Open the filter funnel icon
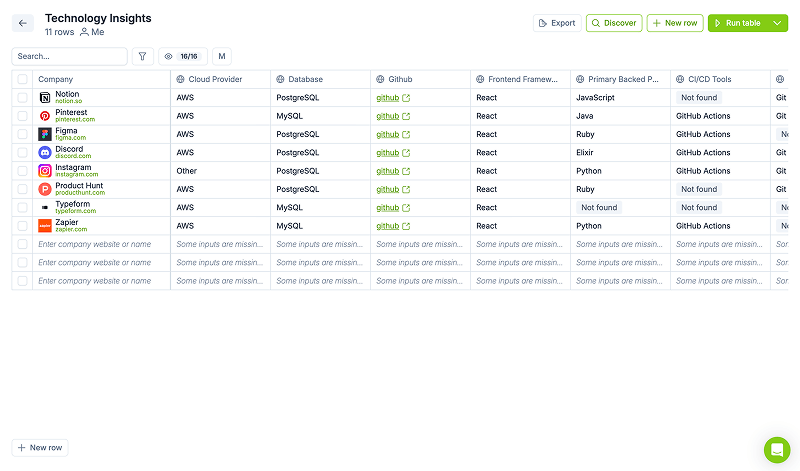This screenshot has height=471, width=800. click(143, 56)
